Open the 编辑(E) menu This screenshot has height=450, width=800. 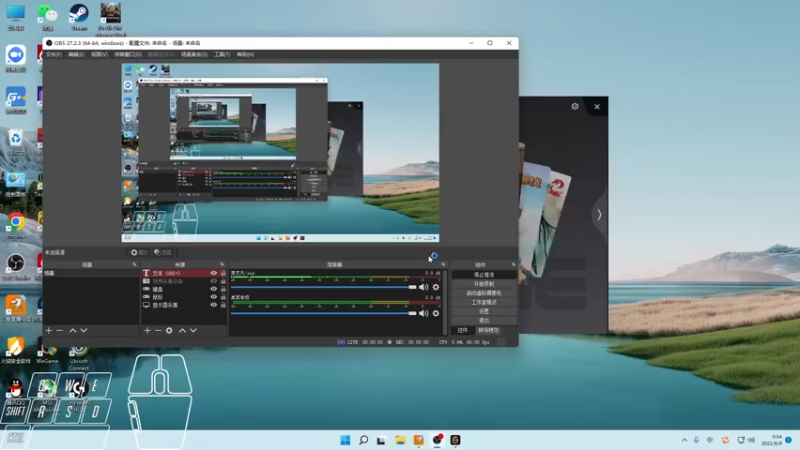(76, 55)
